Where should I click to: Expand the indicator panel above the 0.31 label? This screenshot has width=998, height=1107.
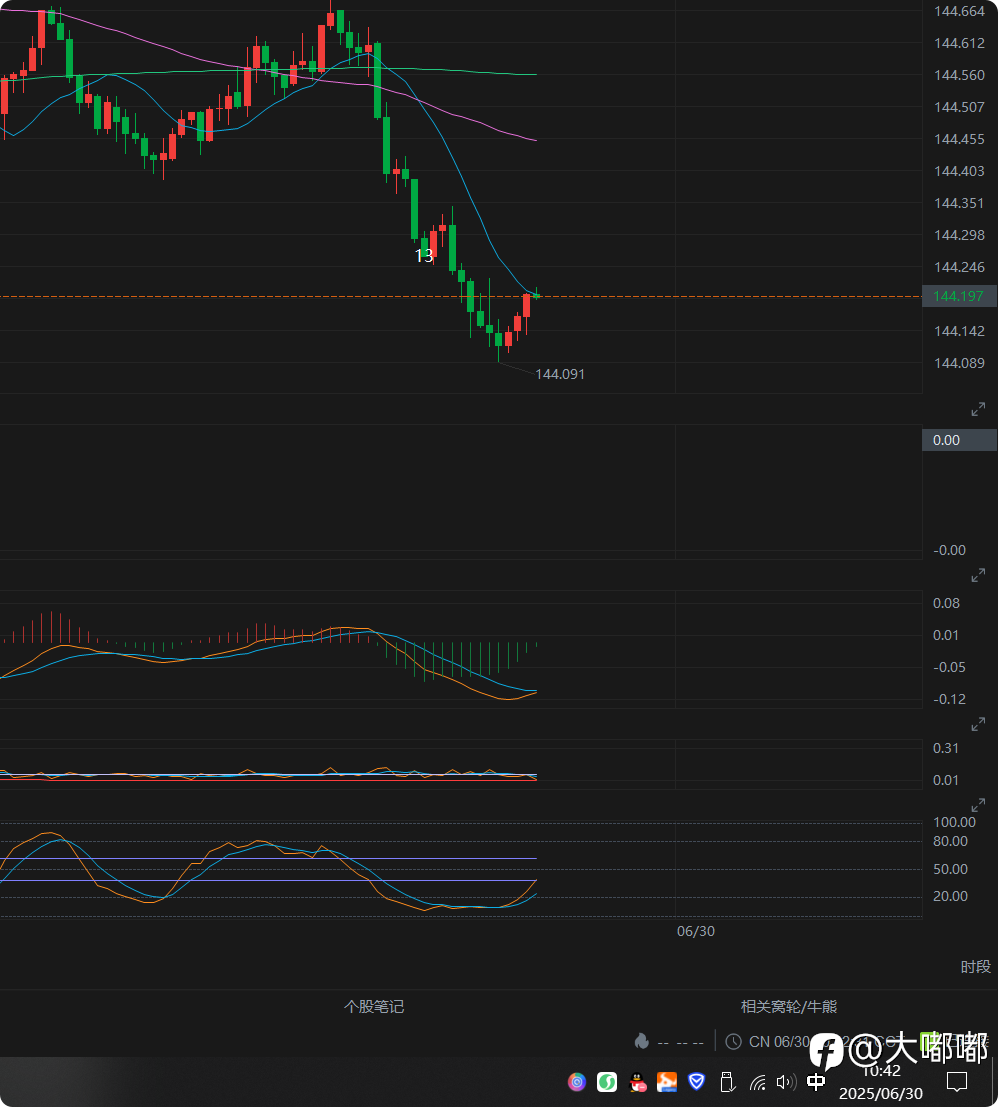coord(978,724)
